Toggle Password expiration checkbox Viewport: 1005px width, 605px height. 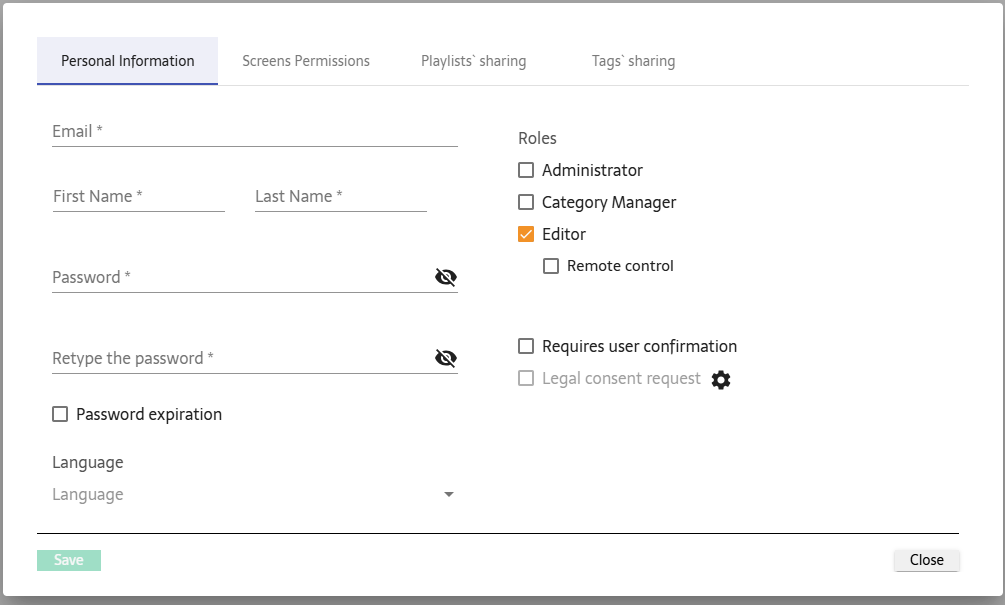[60, 414]
